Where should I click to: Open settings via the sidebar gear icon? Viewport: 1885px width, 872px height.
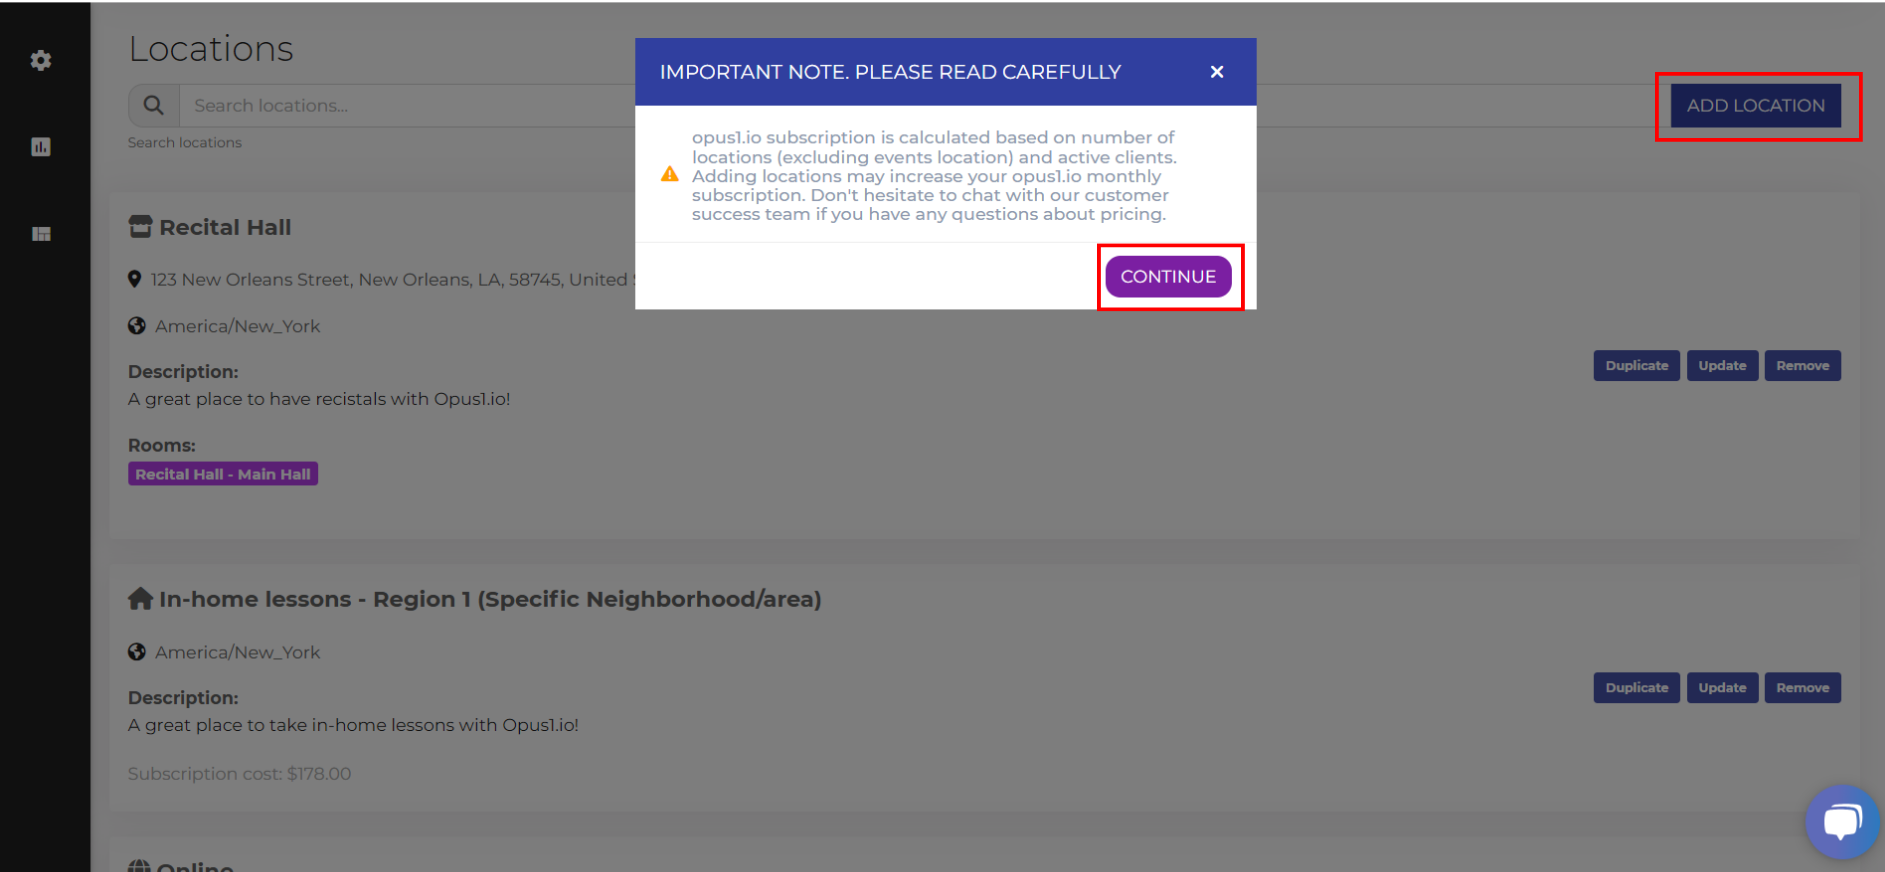click(x=41, y=61)
